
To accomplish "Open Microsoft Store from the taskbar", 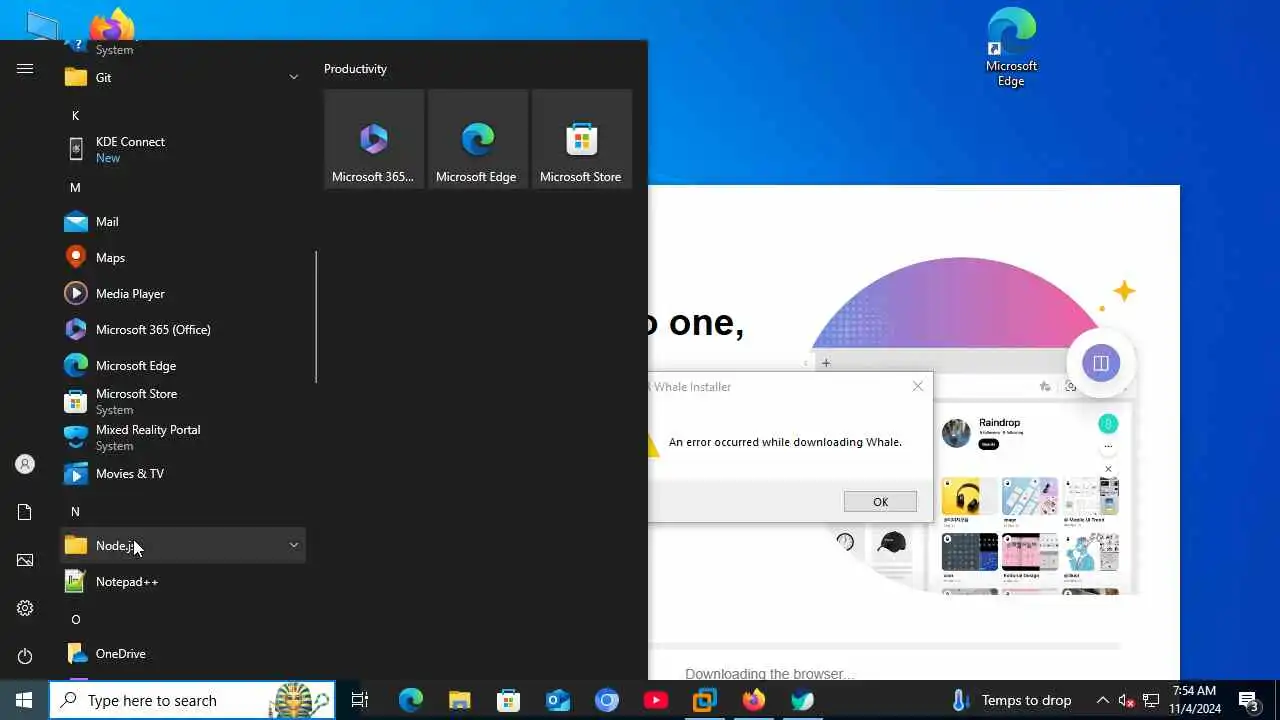I will coord(508,700).
